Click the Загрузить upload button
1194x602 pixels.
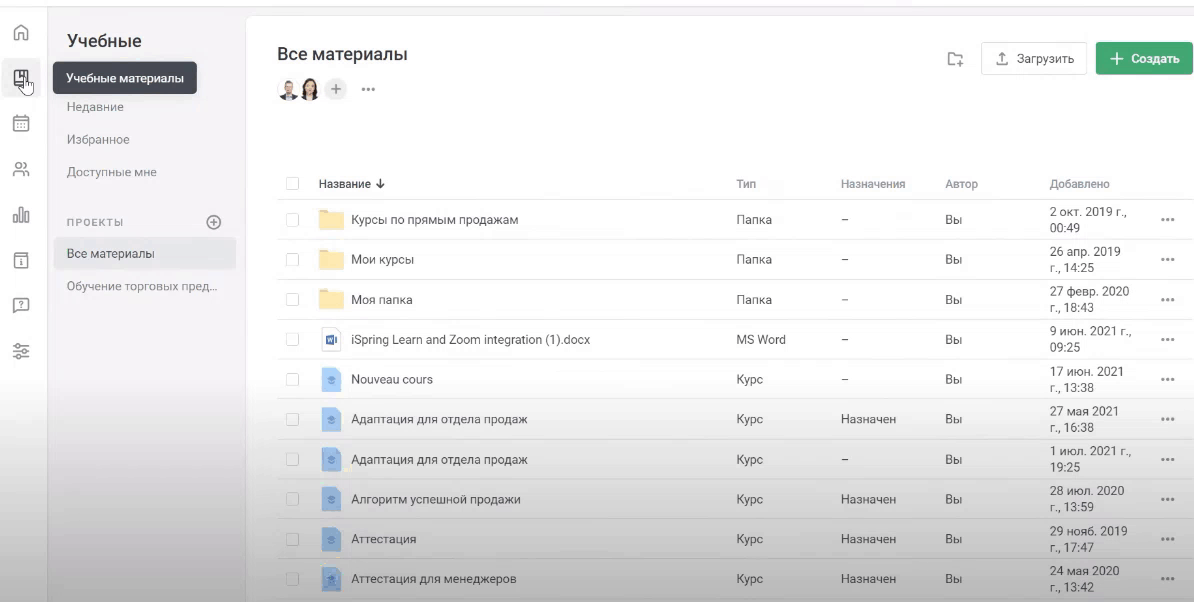coord(1034,59)
